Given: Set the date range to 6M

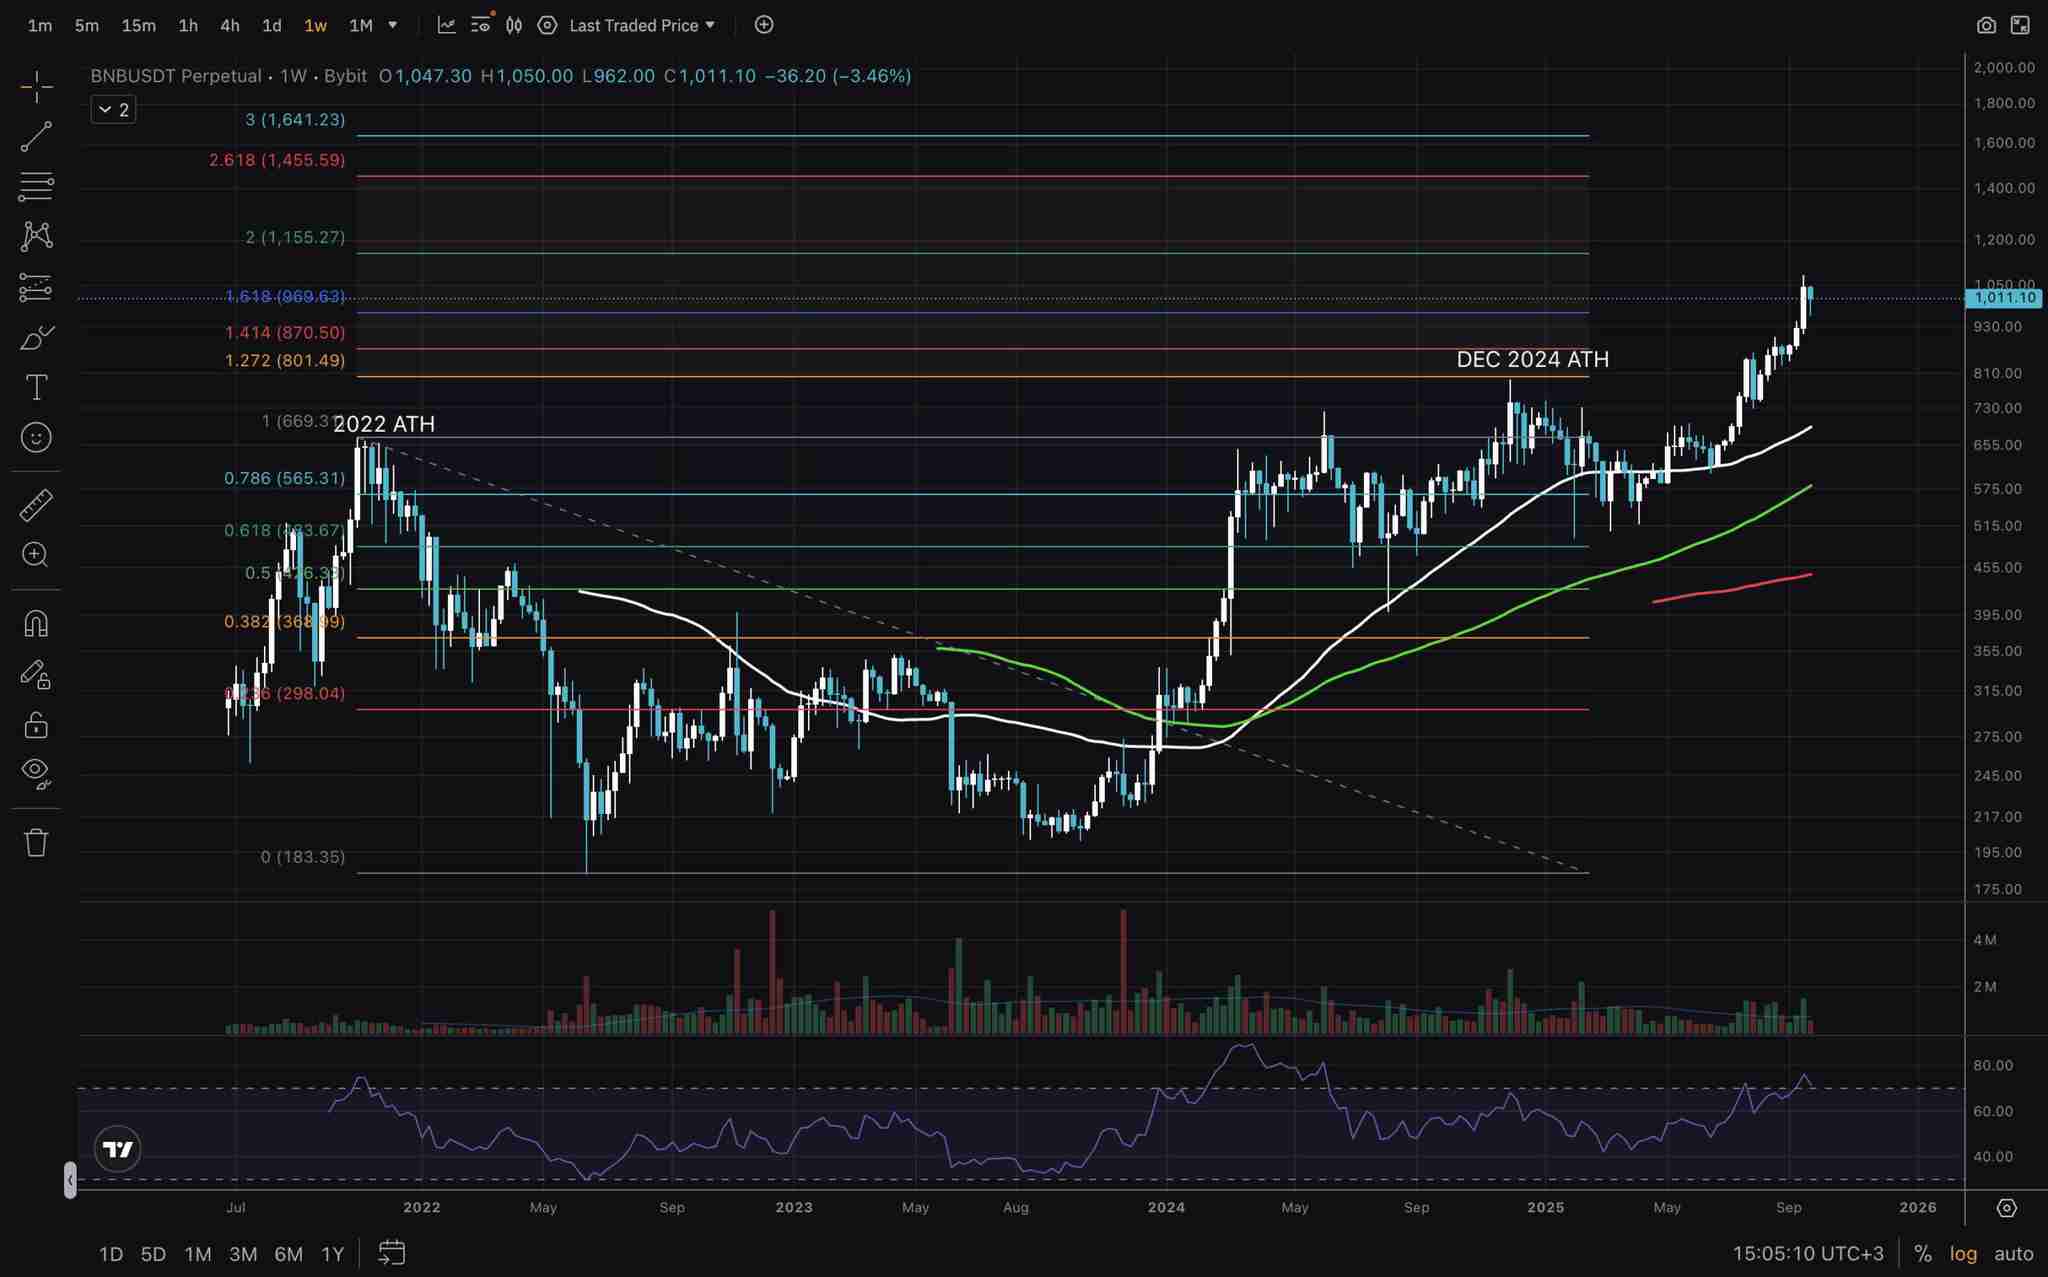Looking at the screenshot, I should point(288,1254).
